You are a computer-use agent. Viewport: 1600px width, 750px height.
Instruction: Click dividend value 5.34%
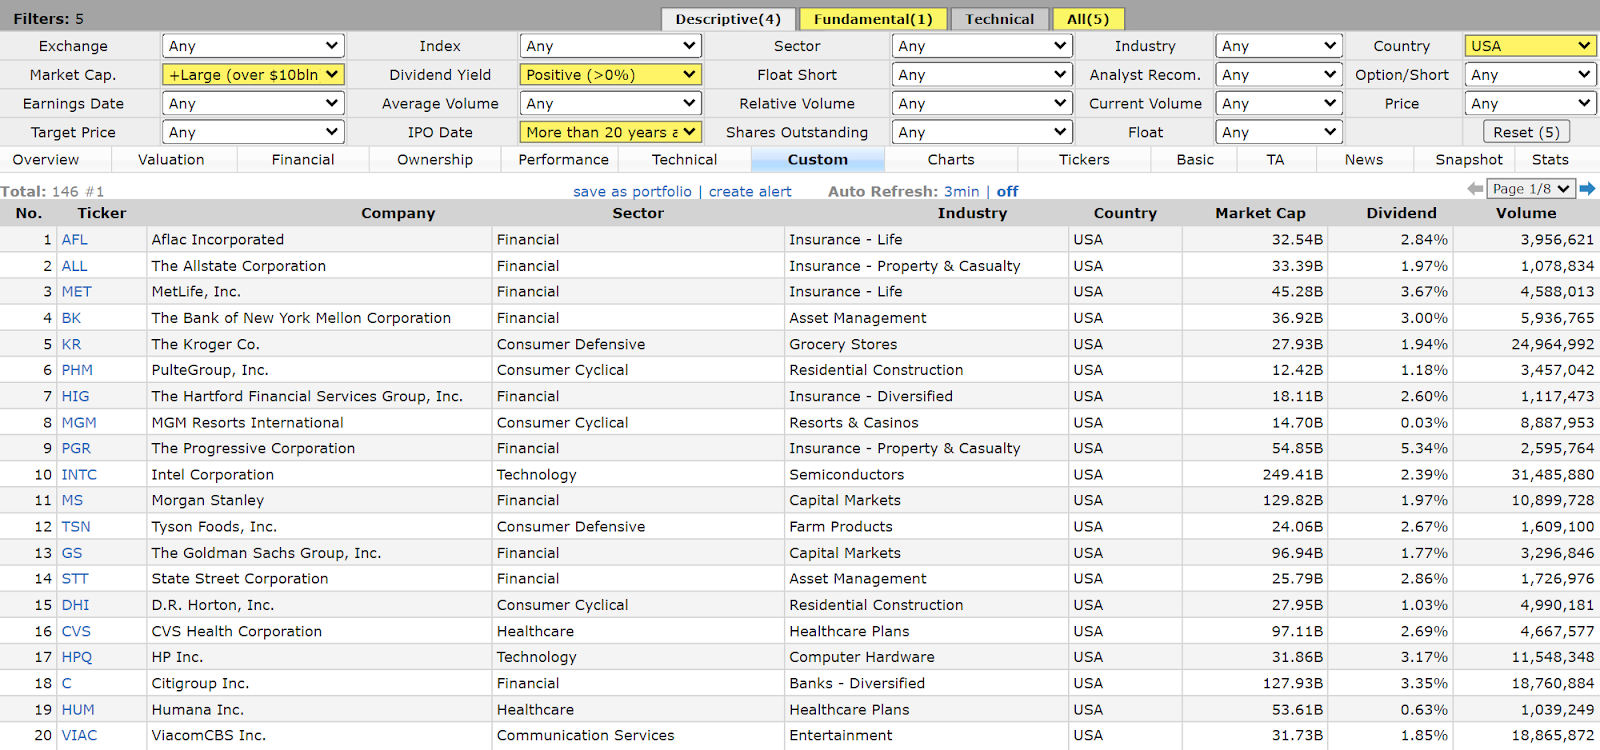1424,449
